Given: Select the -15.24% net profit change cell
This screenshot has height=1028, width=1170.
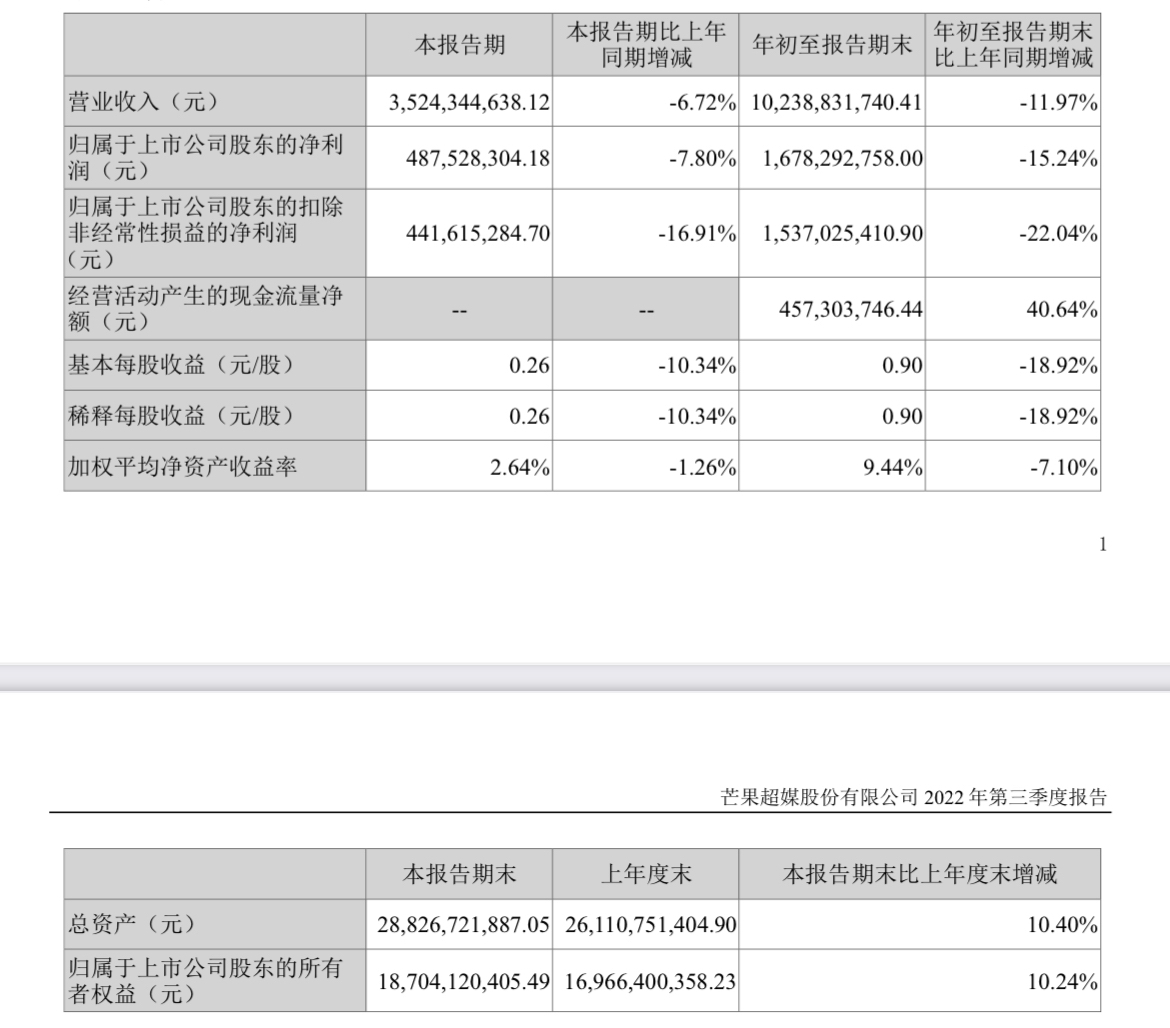Looking at the screenshot, I should [x=1058, y=158].
